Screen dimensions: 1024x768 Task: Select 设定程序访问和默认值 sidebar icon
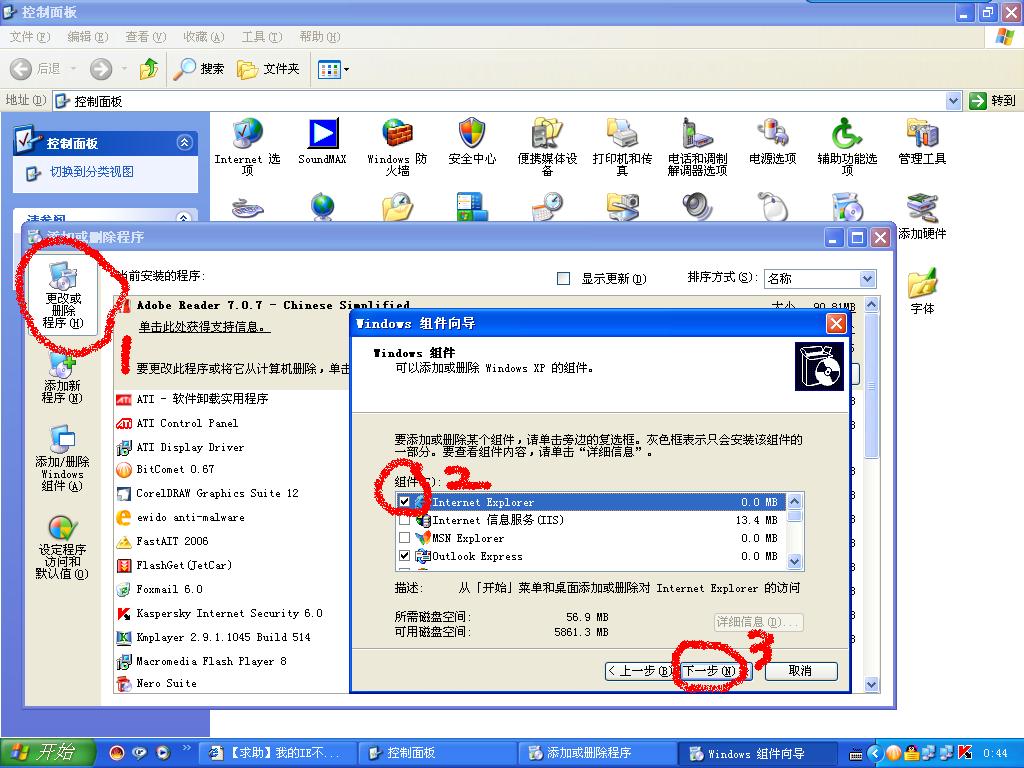tap(62, 547)
